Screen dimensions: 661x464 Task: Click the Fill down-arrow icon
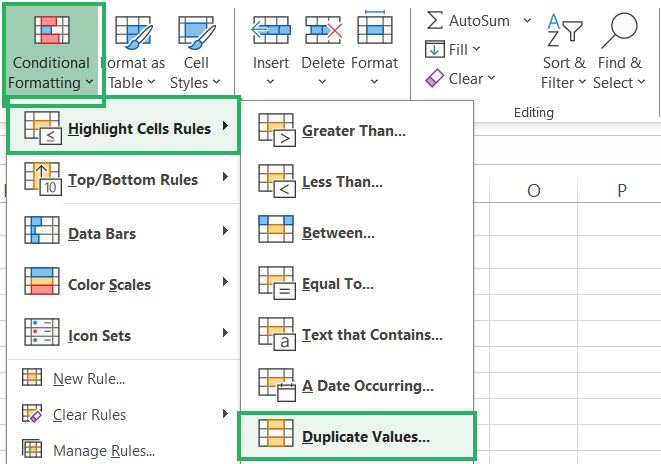(435, 49)
